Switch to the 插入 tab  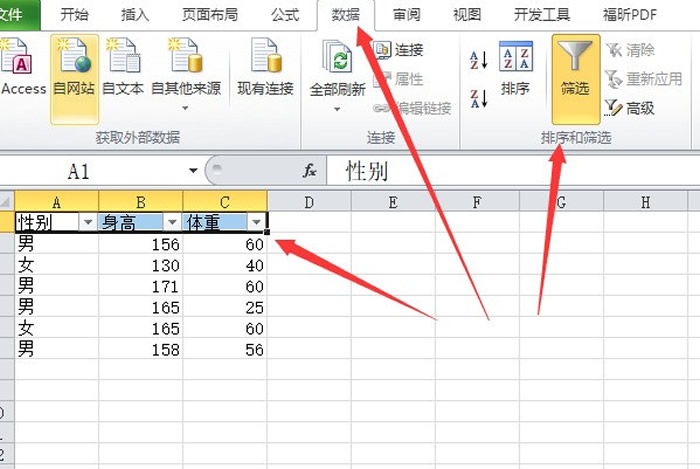(x=135, y=15)
